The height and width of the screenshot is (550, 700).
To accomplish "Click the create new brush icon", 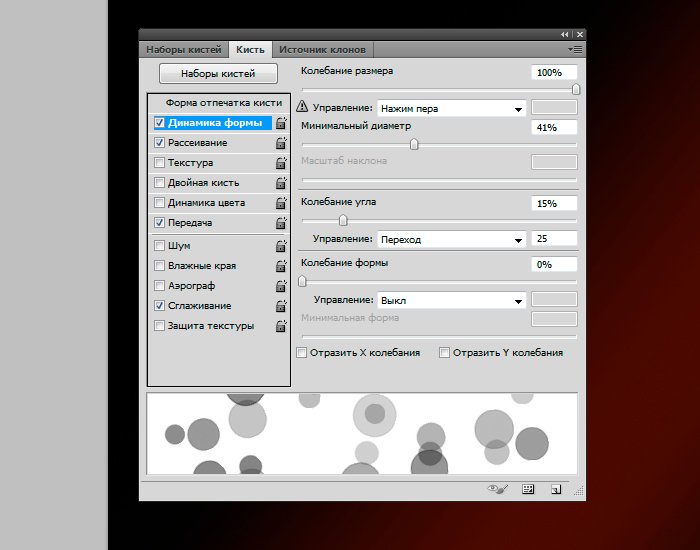I will [555, 489].
